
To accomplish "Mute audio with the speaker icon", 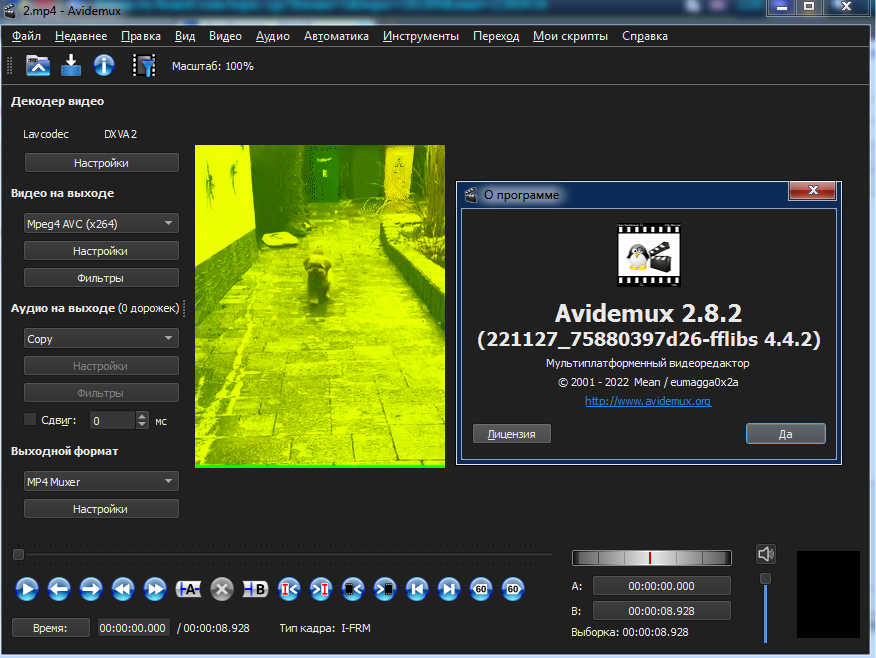I will coord(765,554).
